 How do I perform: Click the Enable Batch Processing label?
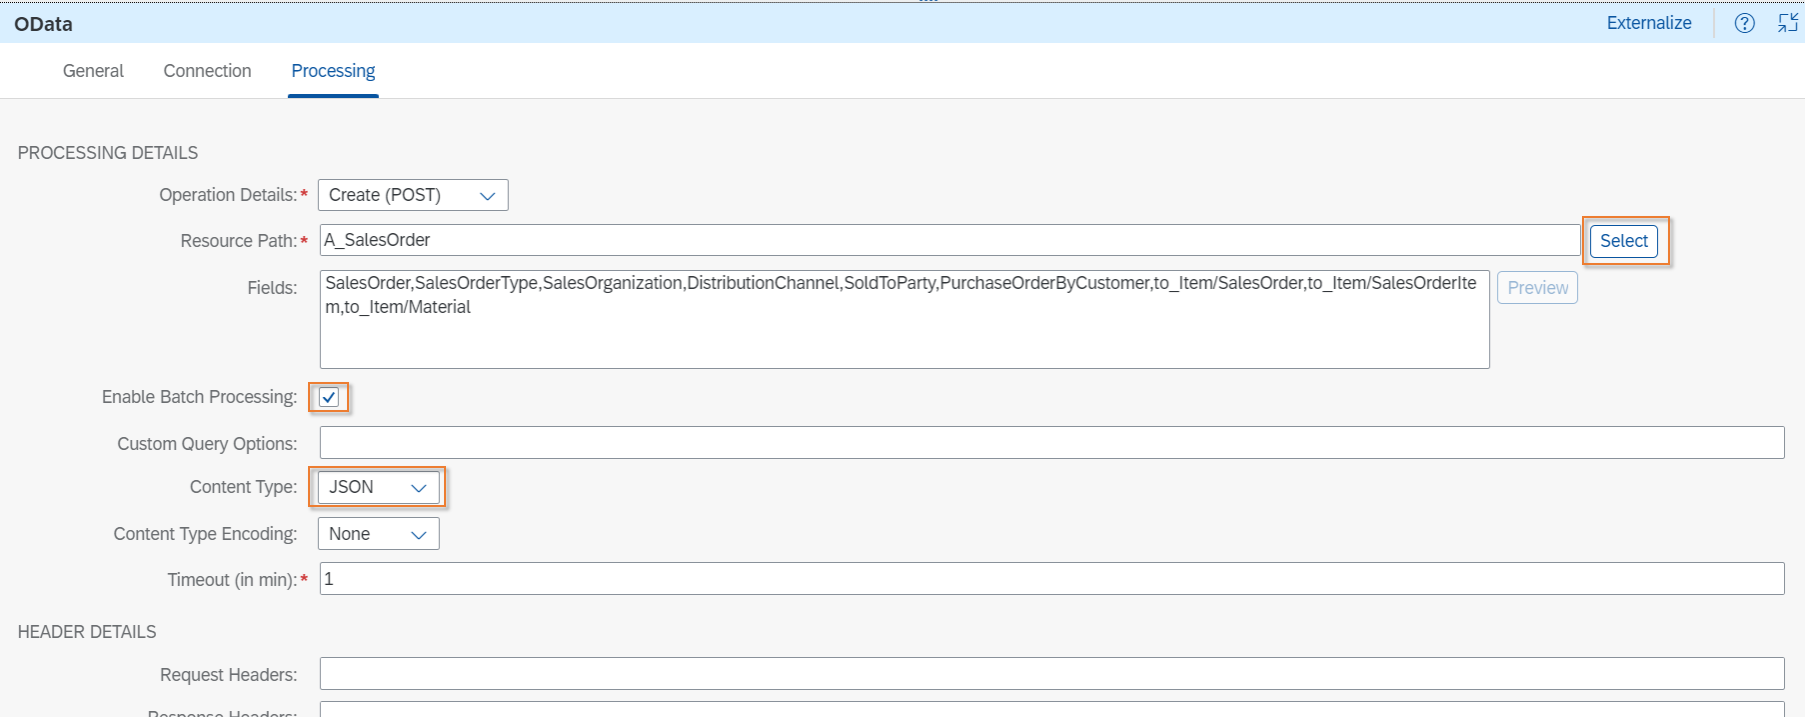(199, 397)
